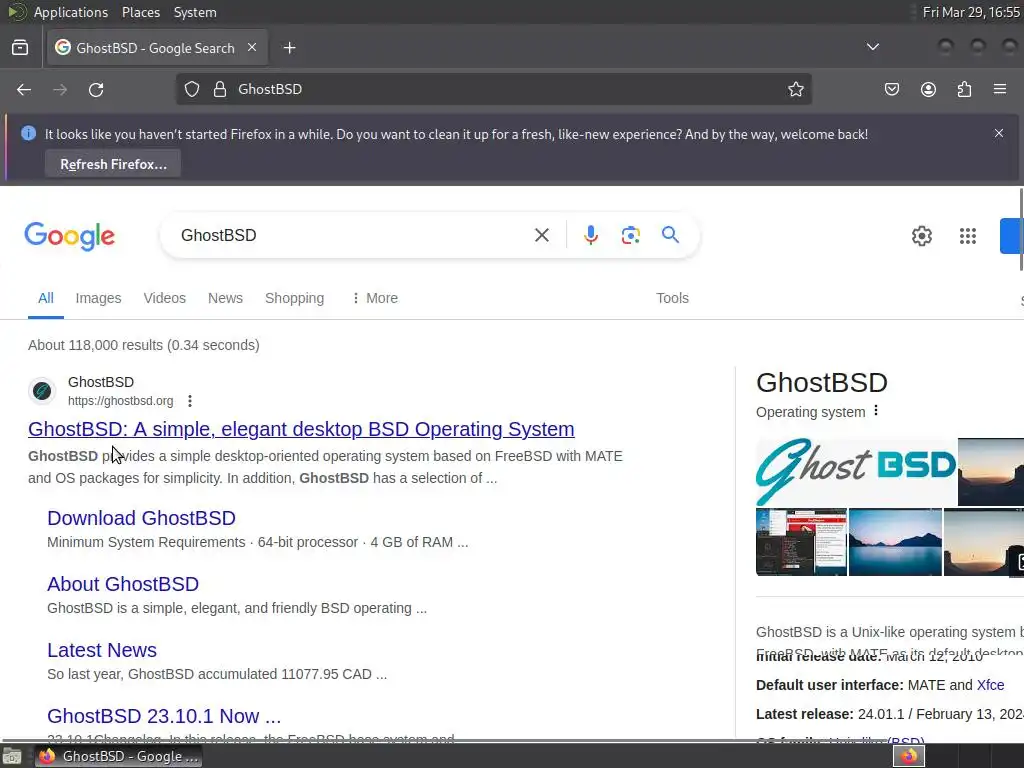The image size is (1024, 768).
Task: Submit search with magnifier icon
Action: [670, 234]
